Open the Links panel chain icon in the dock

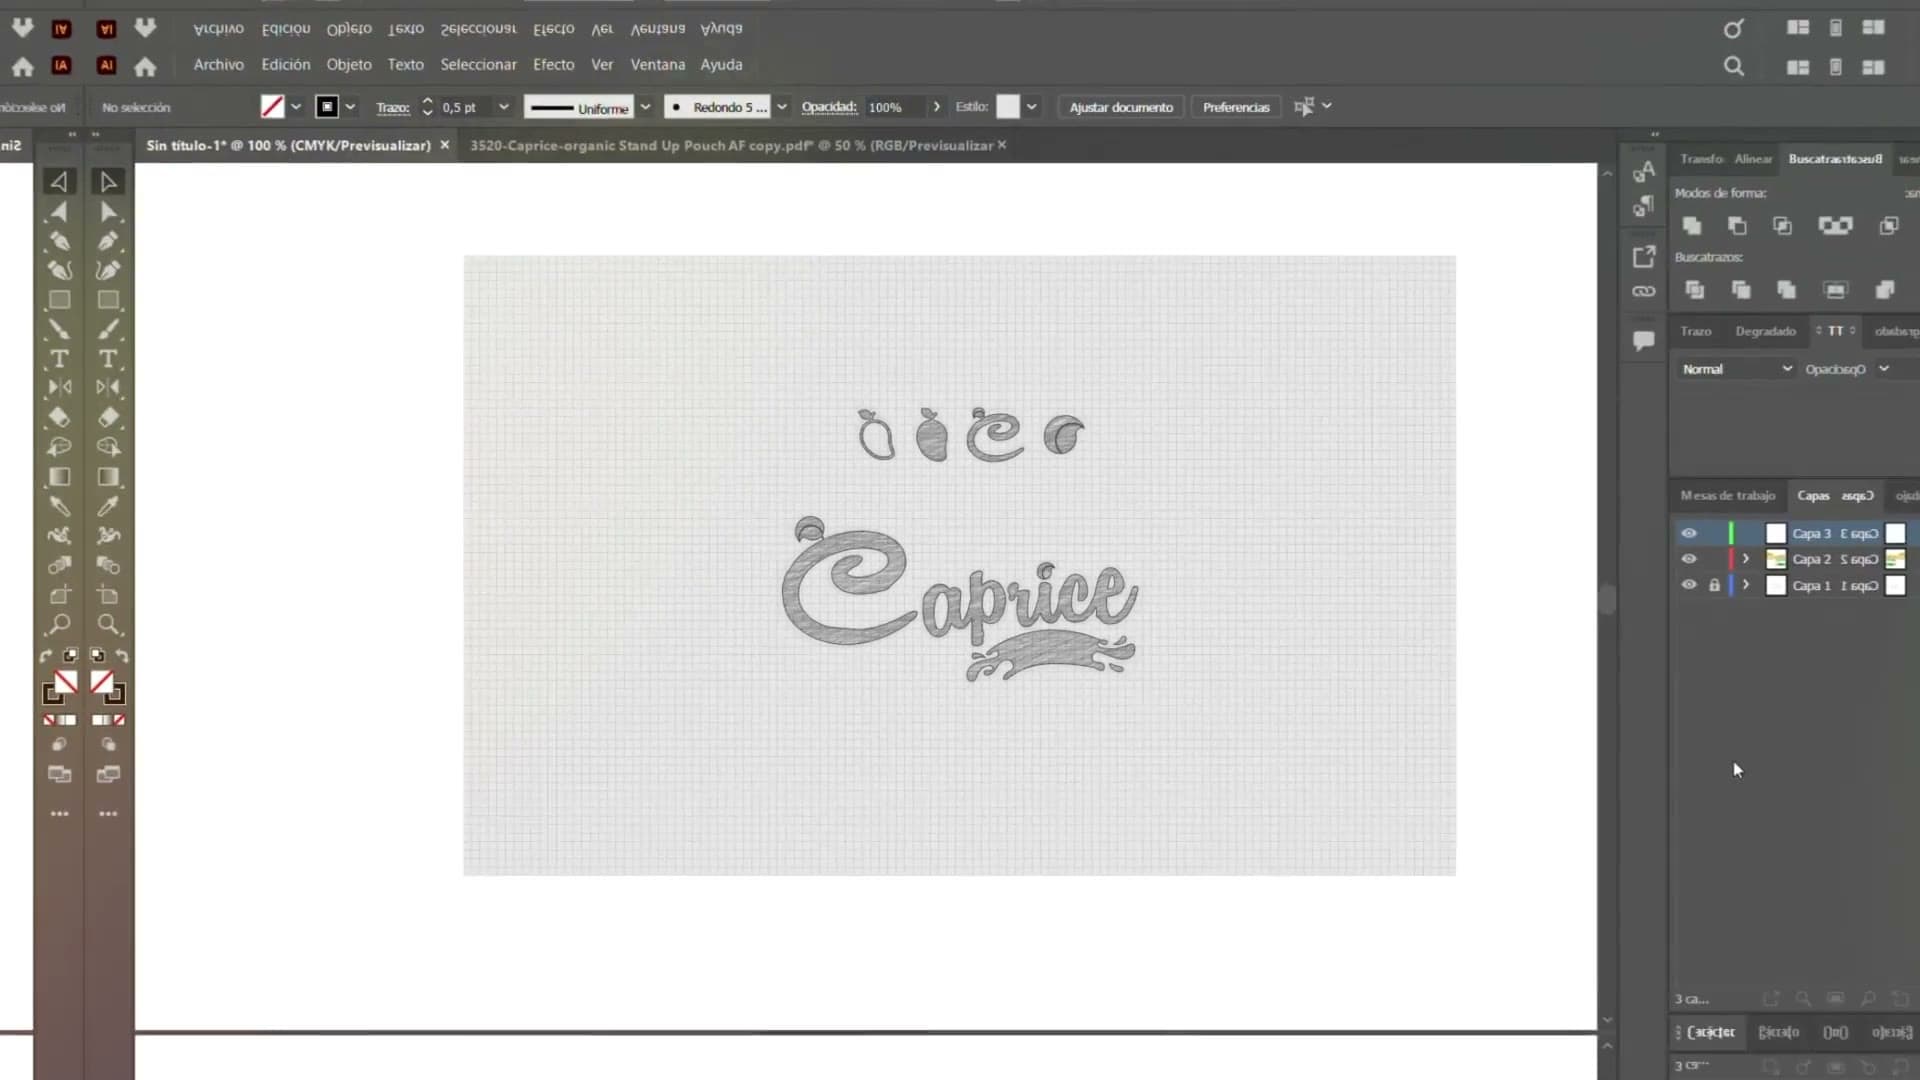1643,292
